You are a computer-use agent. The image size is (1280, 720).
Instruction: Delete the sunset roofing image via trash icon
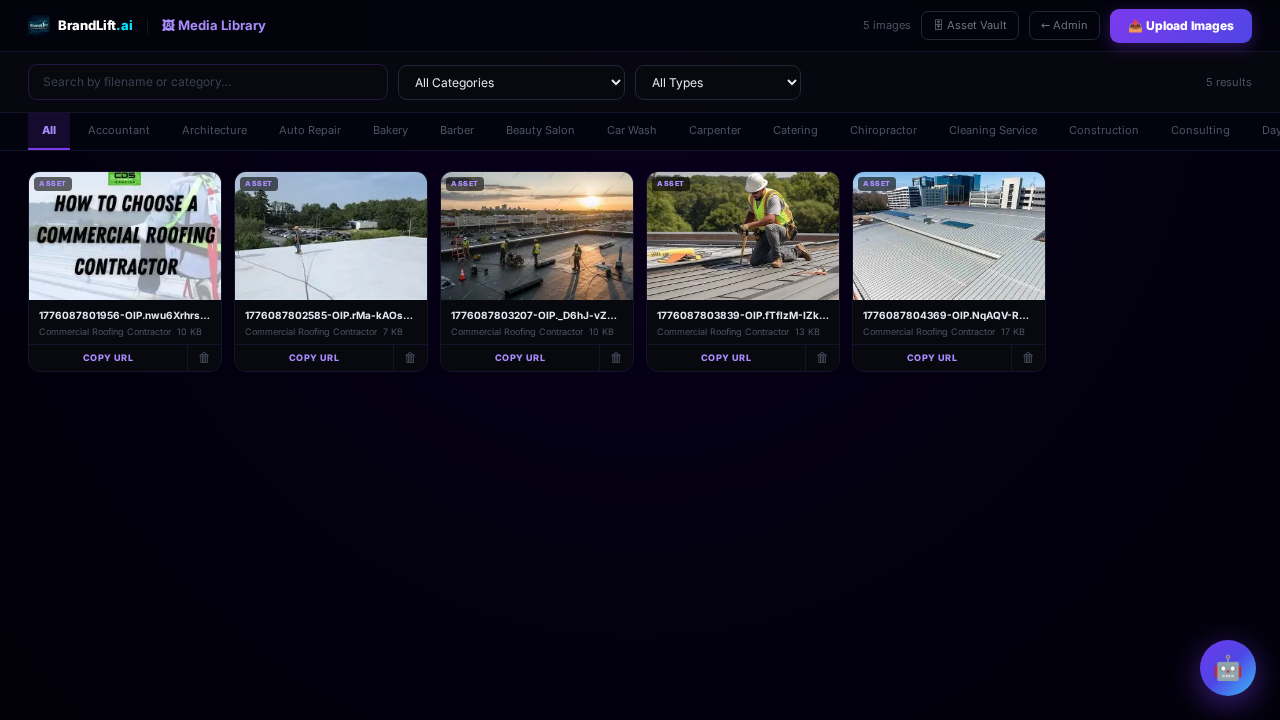click(x=616, y=358)
